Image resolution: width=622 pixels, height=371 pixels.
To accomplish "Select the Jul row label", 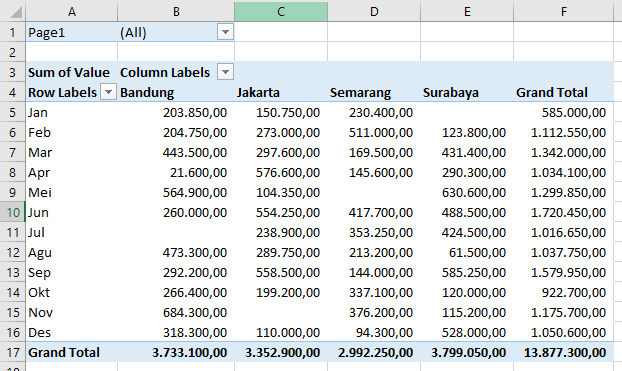I will (36, 232).
